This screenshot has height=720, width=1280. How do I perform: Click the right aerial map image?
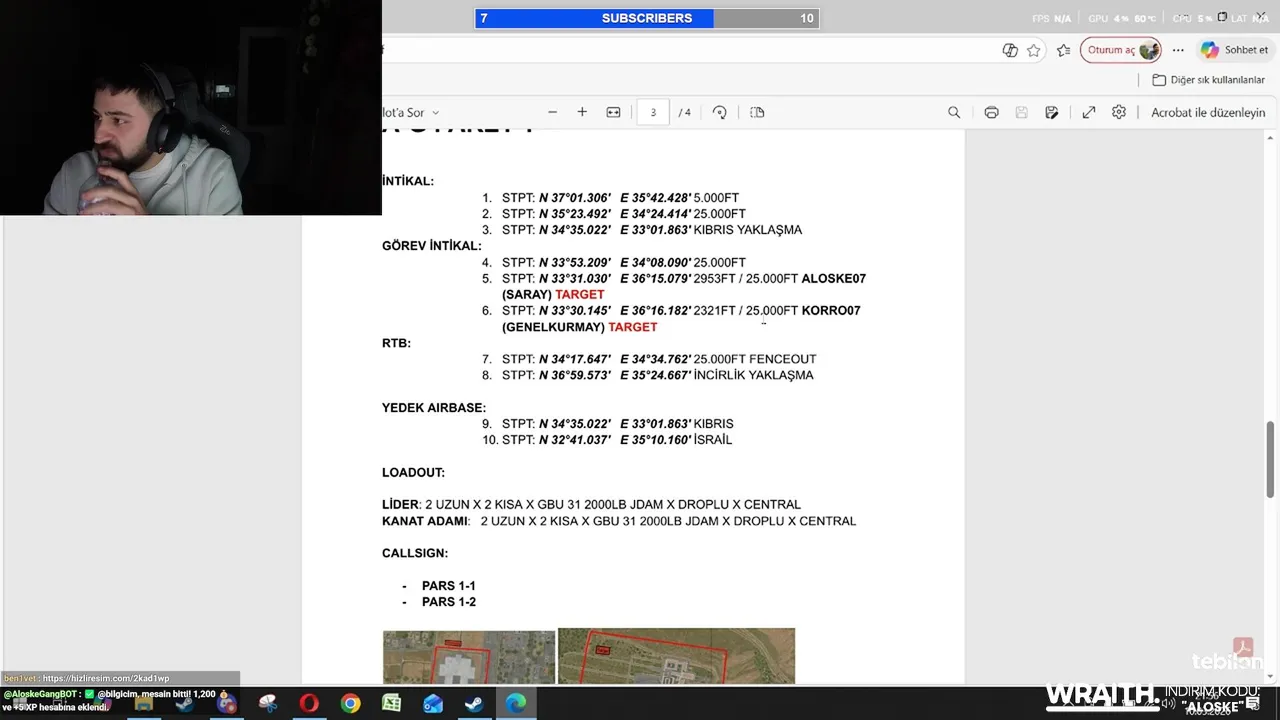[677, 656]
